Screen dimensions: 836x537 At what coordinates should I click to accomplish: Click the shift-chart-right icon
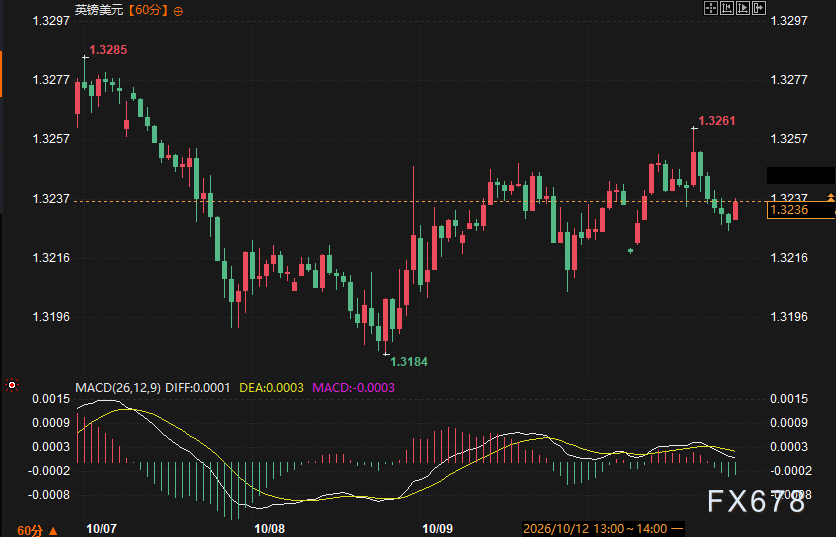(759, 8)
